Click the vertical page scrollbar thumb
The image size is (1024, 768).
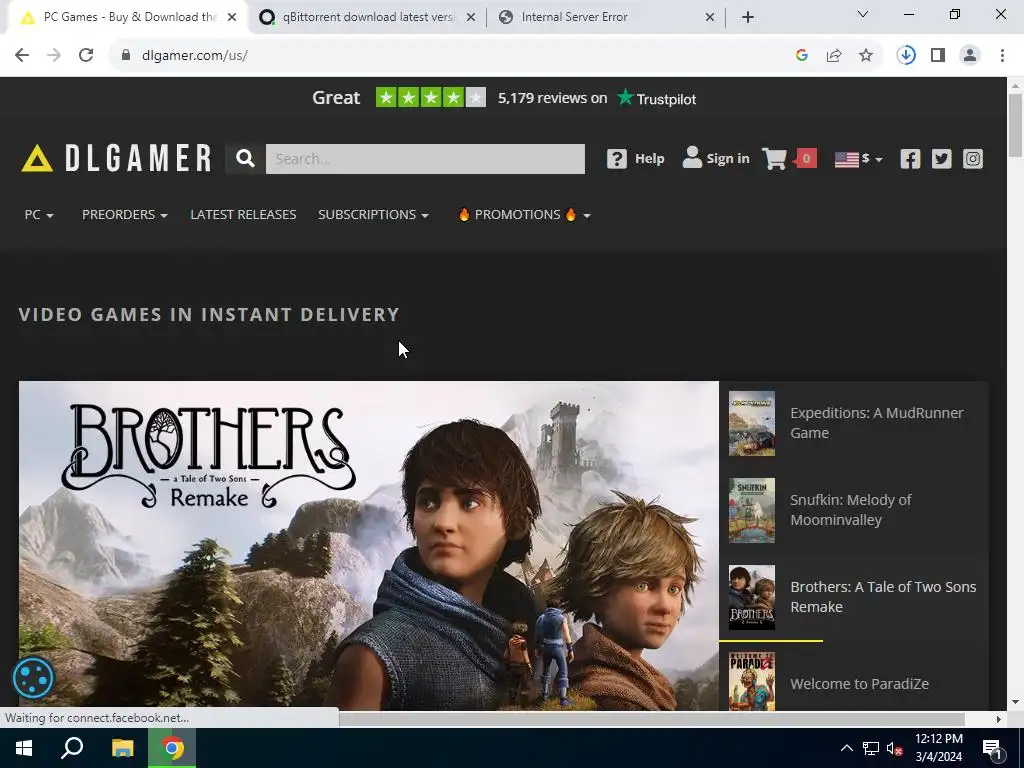tap(1015, 125)
